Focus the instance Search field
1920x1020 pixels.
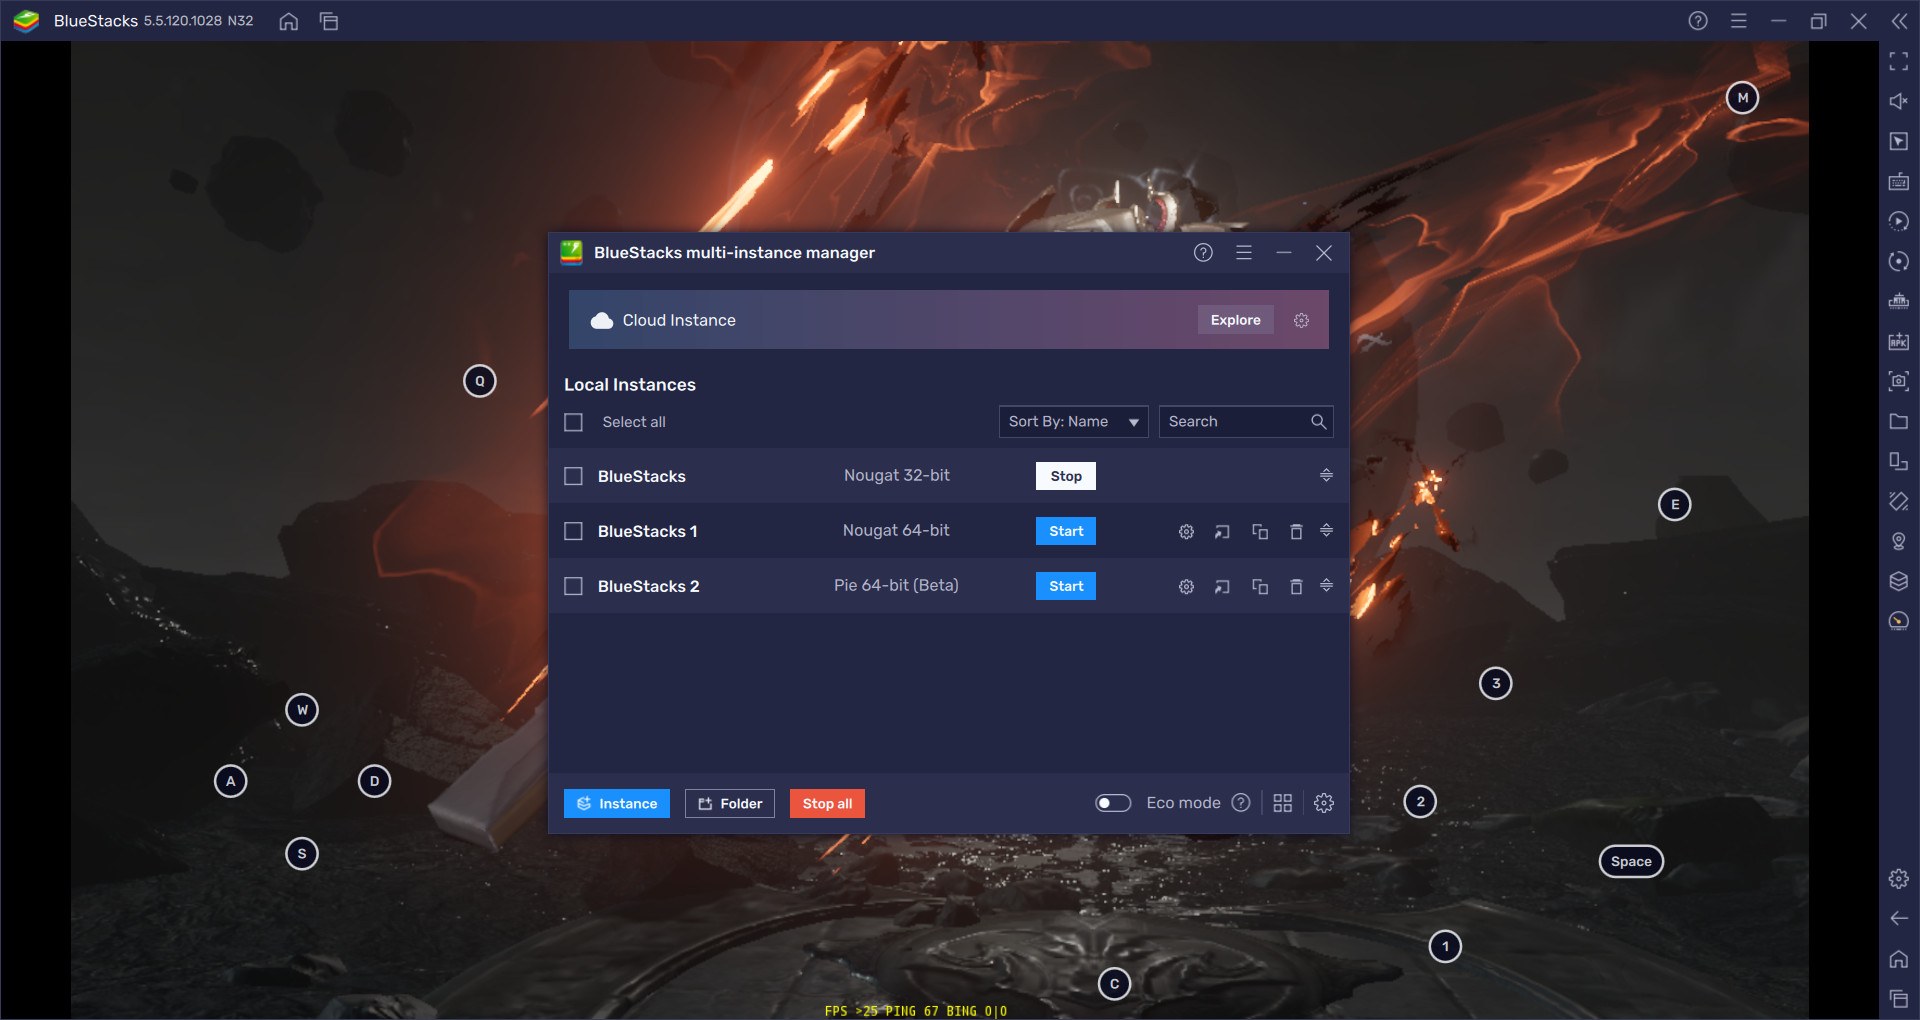[1245, 422]
